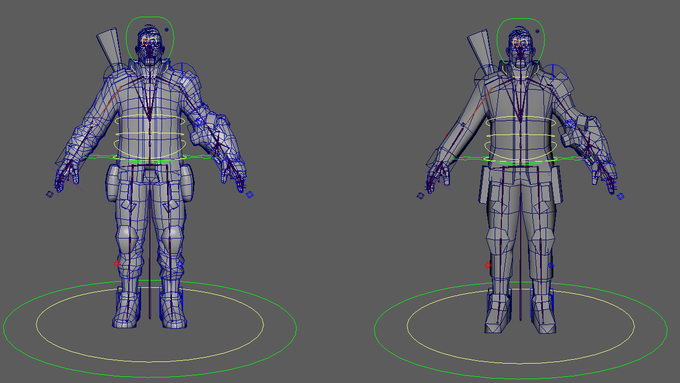
Task: Select blue elbow control on right character's forearm
Action: [x=570, y=124]
